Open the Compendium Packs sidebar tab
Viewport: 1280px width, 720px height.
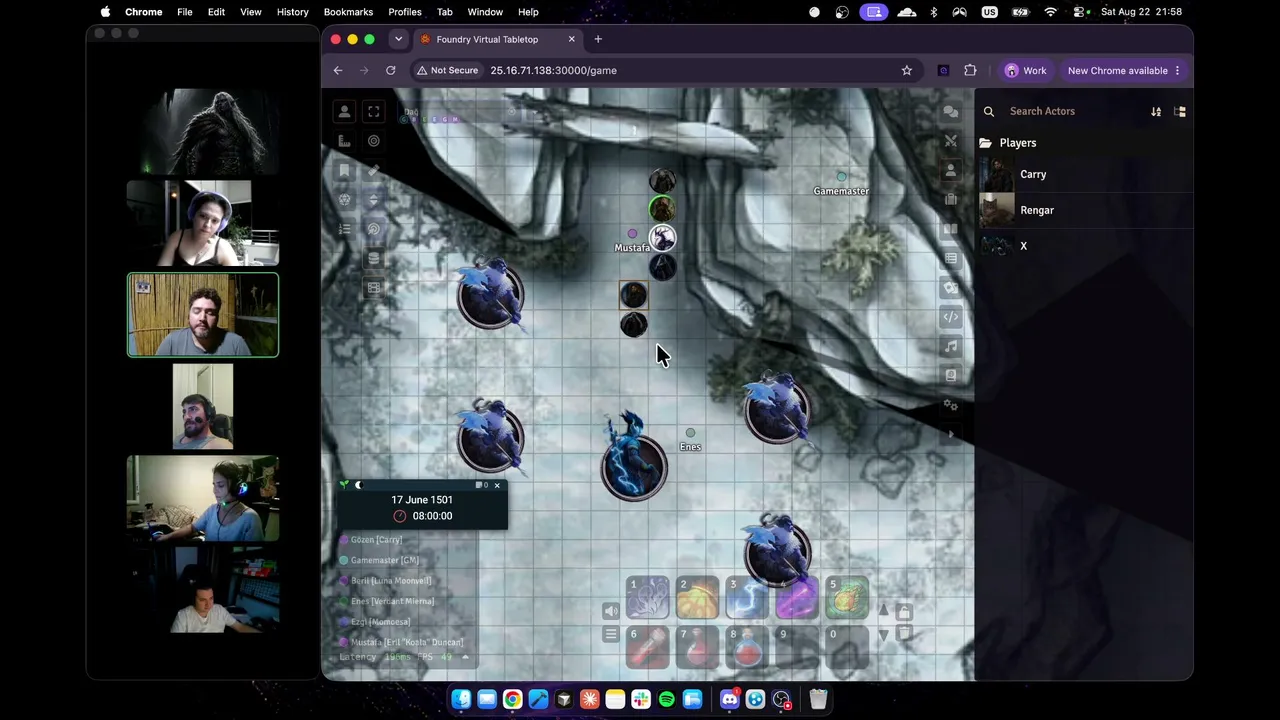click(951, 375)
